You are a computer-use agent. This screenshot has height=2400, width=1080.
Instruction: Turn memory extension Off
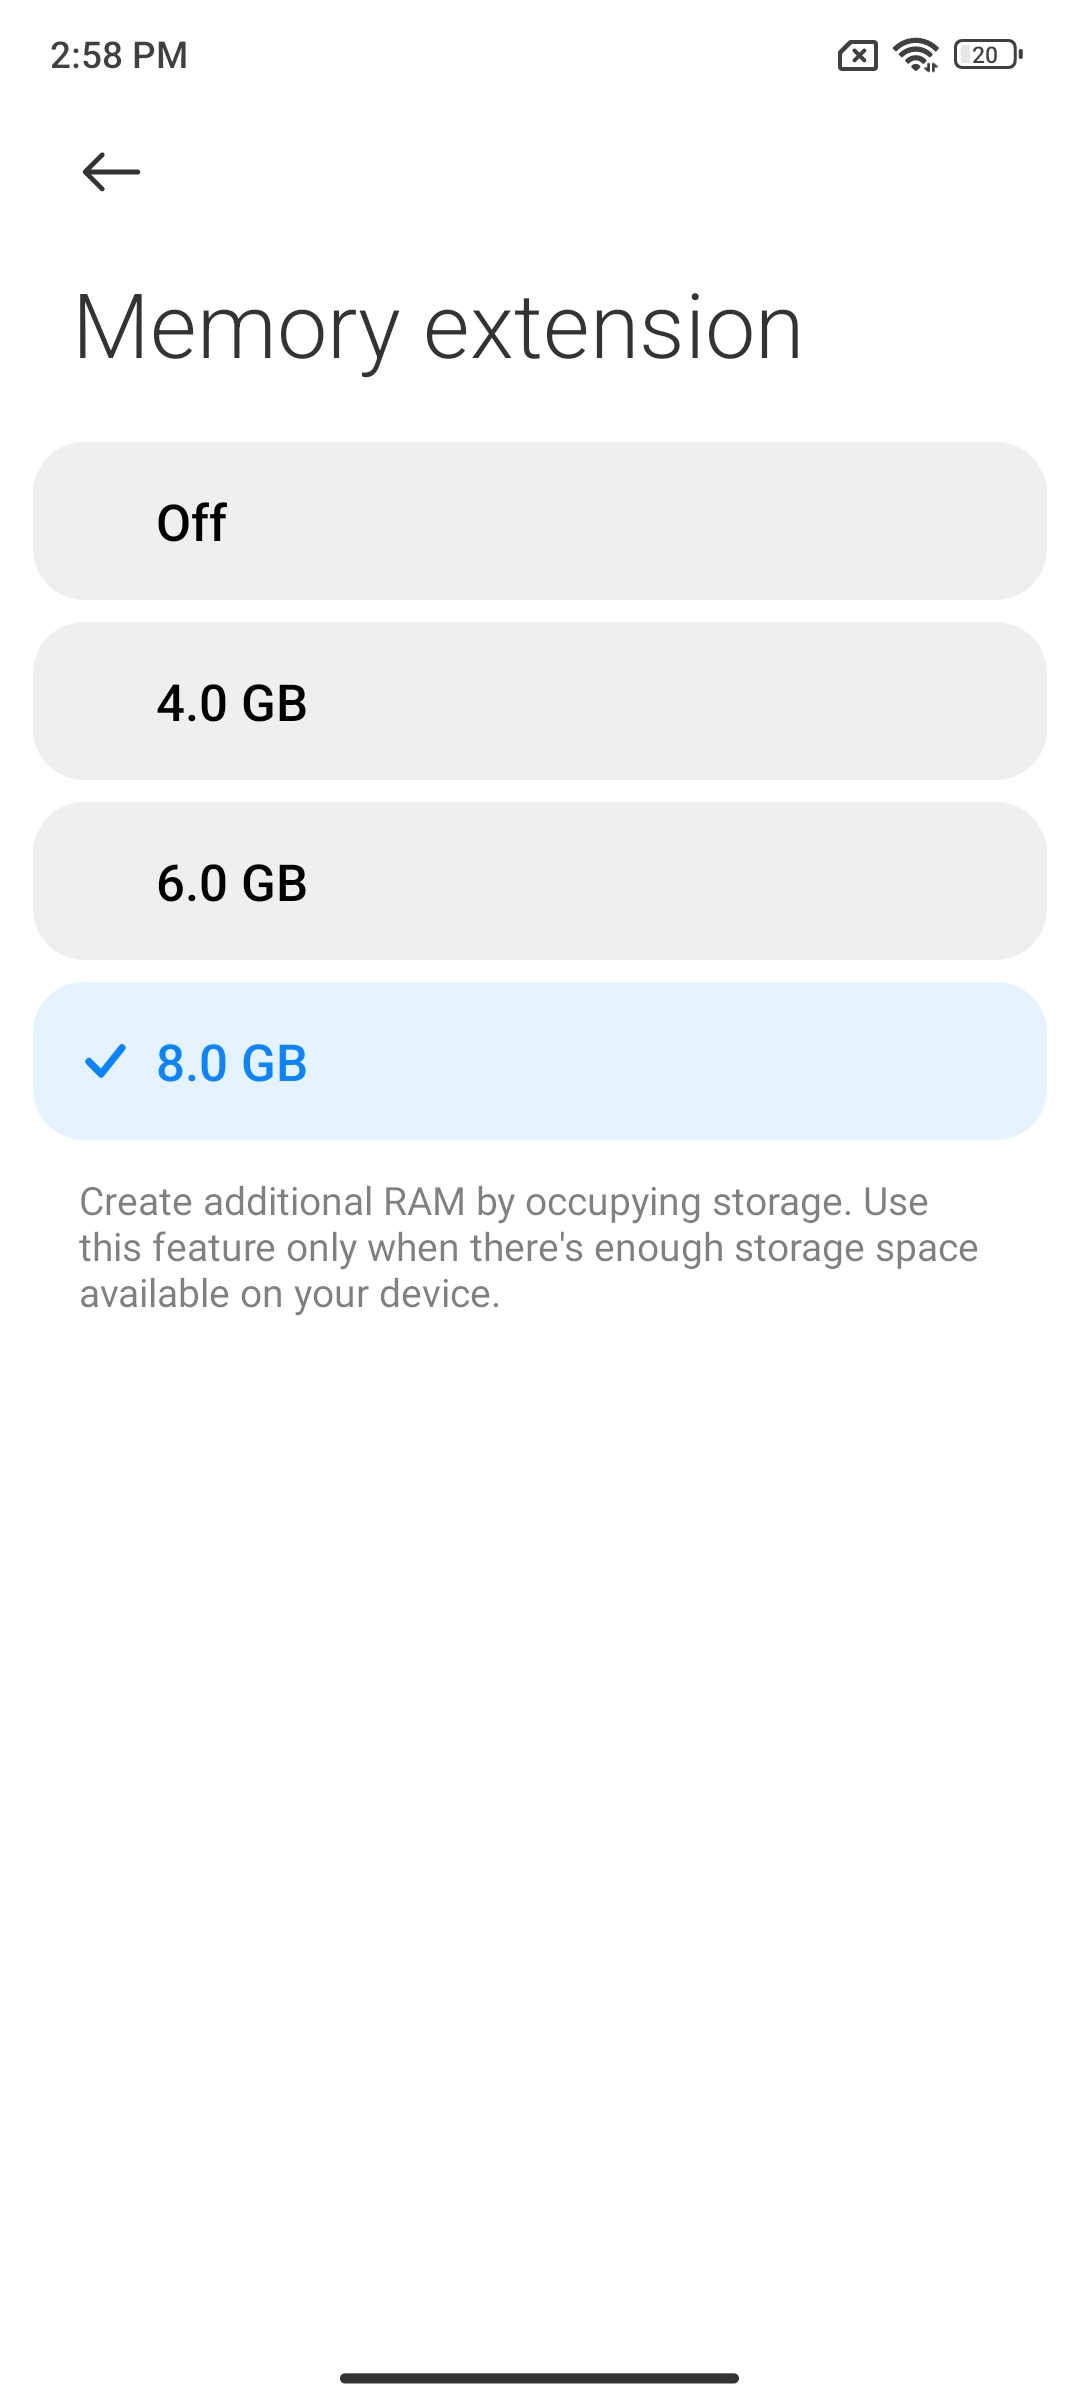click(540, 521)
